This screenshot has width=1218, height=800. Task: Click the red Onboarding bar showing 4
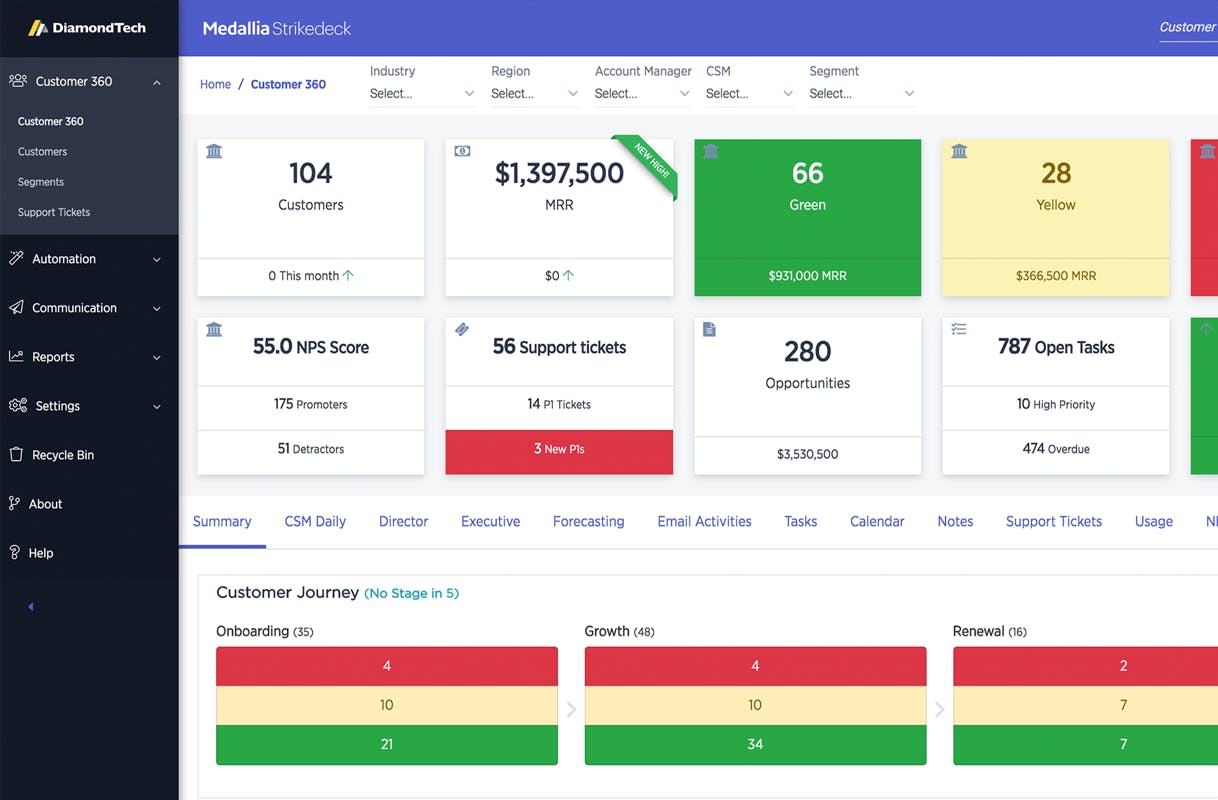pyautogui.click(x=387, y=666)
